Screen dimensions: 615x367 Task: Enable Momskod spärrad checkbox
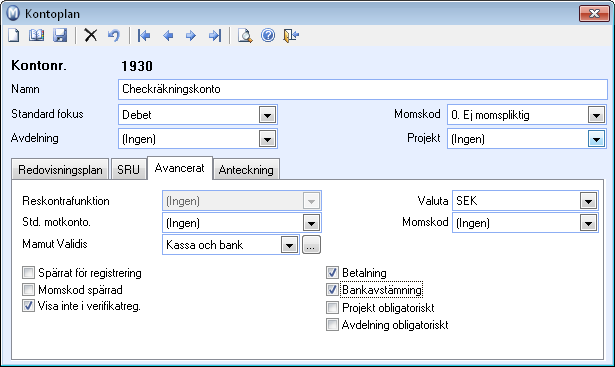[x=28, y=290]
